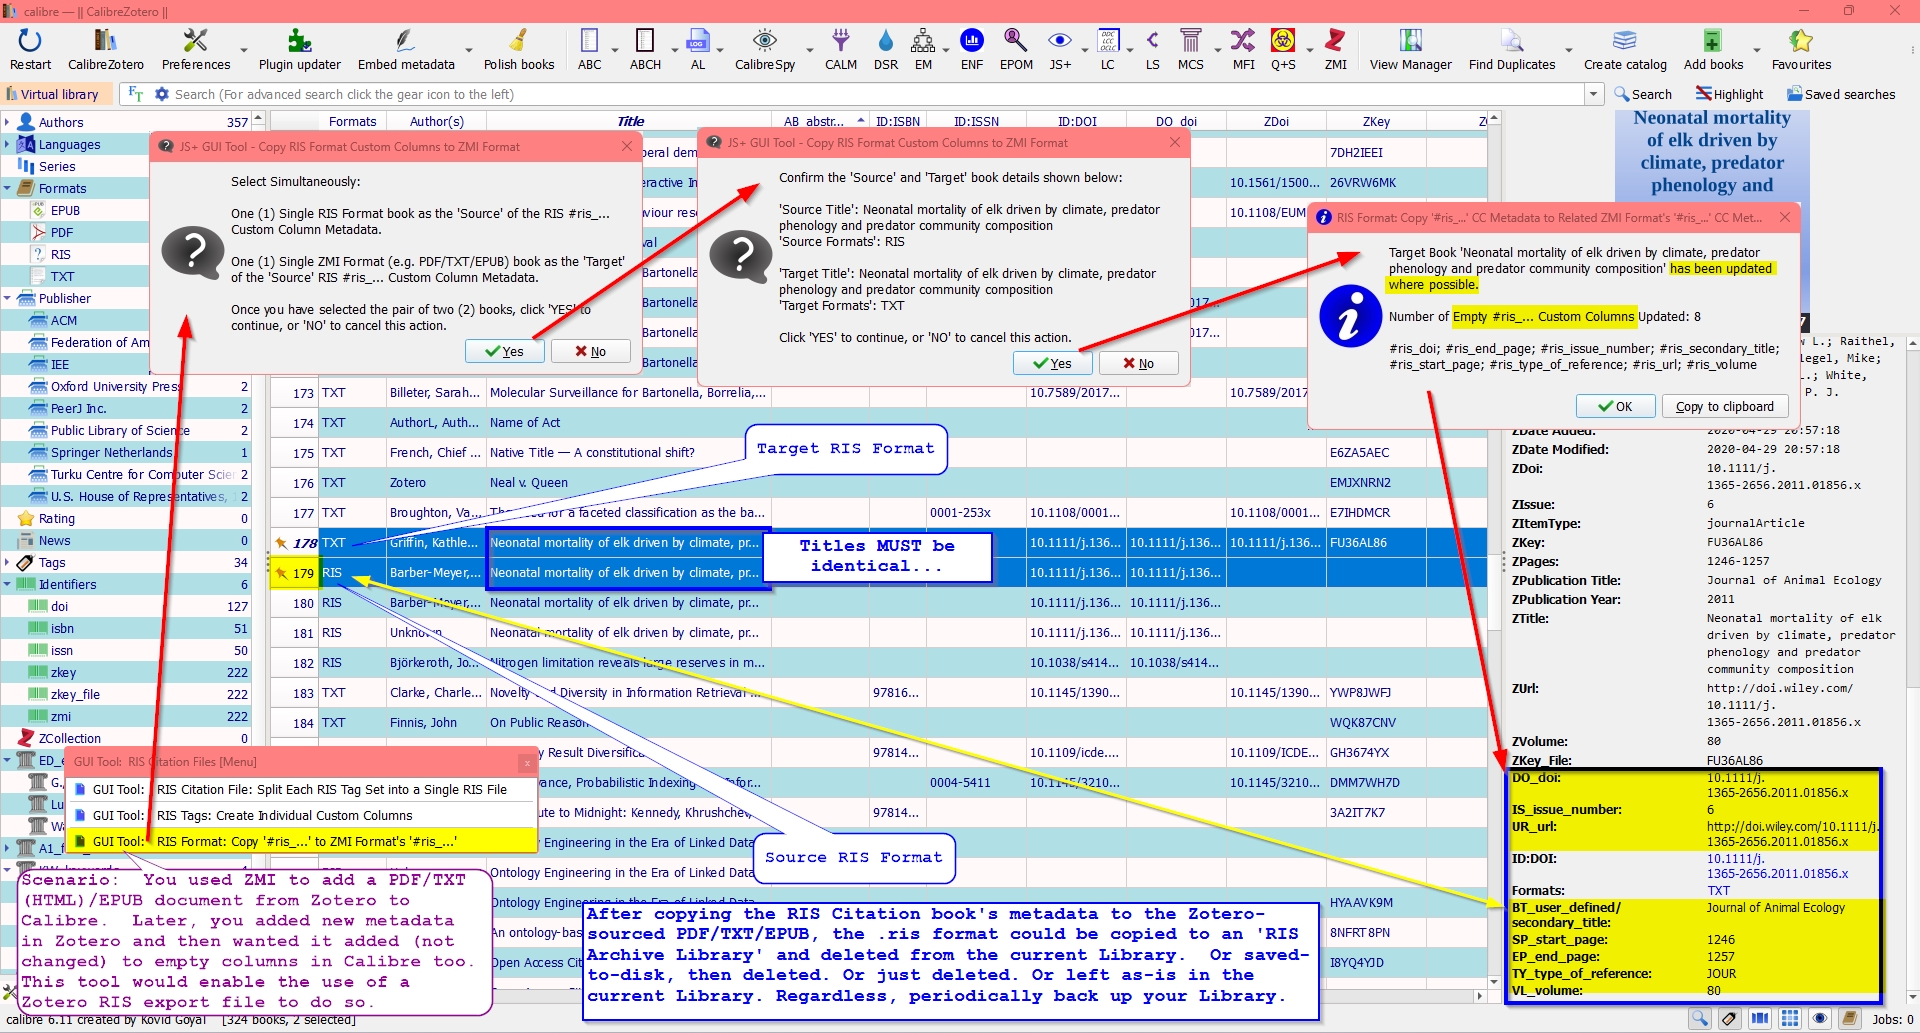Open the search history dropdown
This screenshot has width=1920, height=1033.
click(1594, 94)
